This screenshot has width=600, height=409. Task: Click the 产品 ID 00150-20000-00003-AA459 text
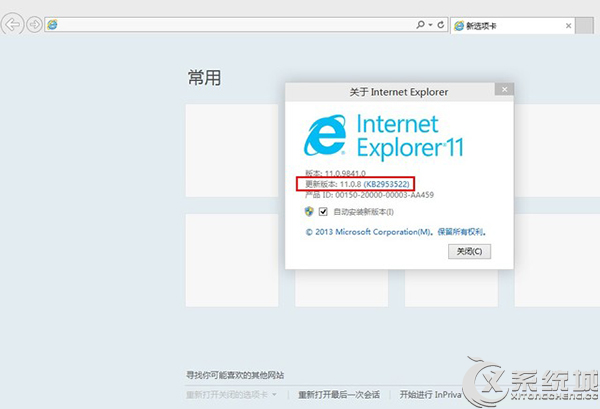[x=369, y=195]
